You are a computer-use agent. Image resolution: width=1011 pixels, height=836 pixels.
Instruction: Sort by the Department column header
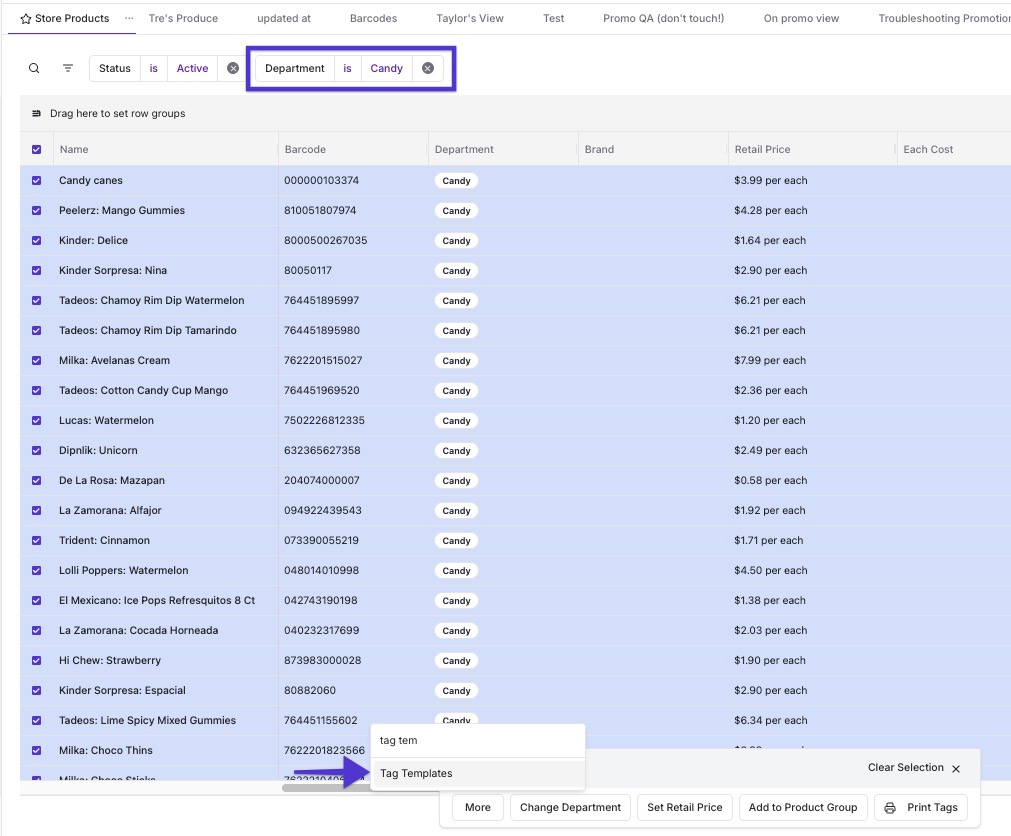coord(464,150)
